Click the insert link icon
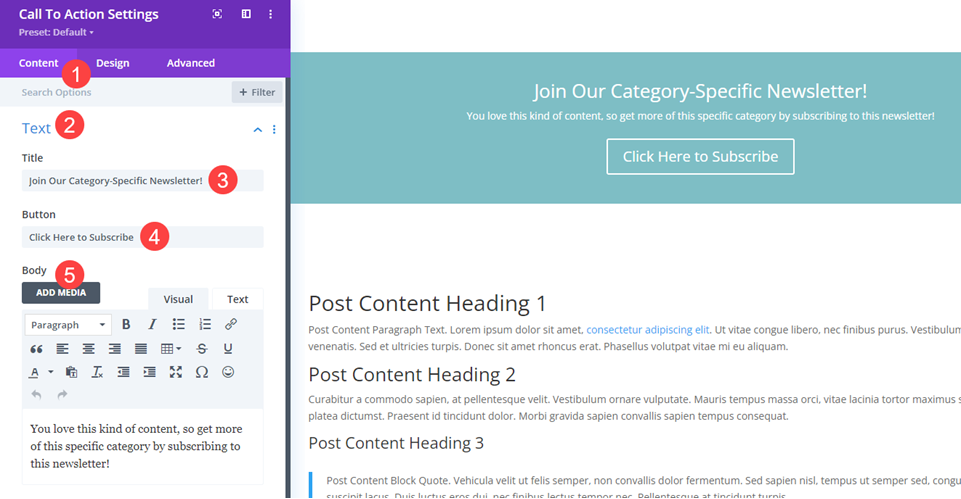Viewport: 961px width, 499px height. [x=231, y=324]
